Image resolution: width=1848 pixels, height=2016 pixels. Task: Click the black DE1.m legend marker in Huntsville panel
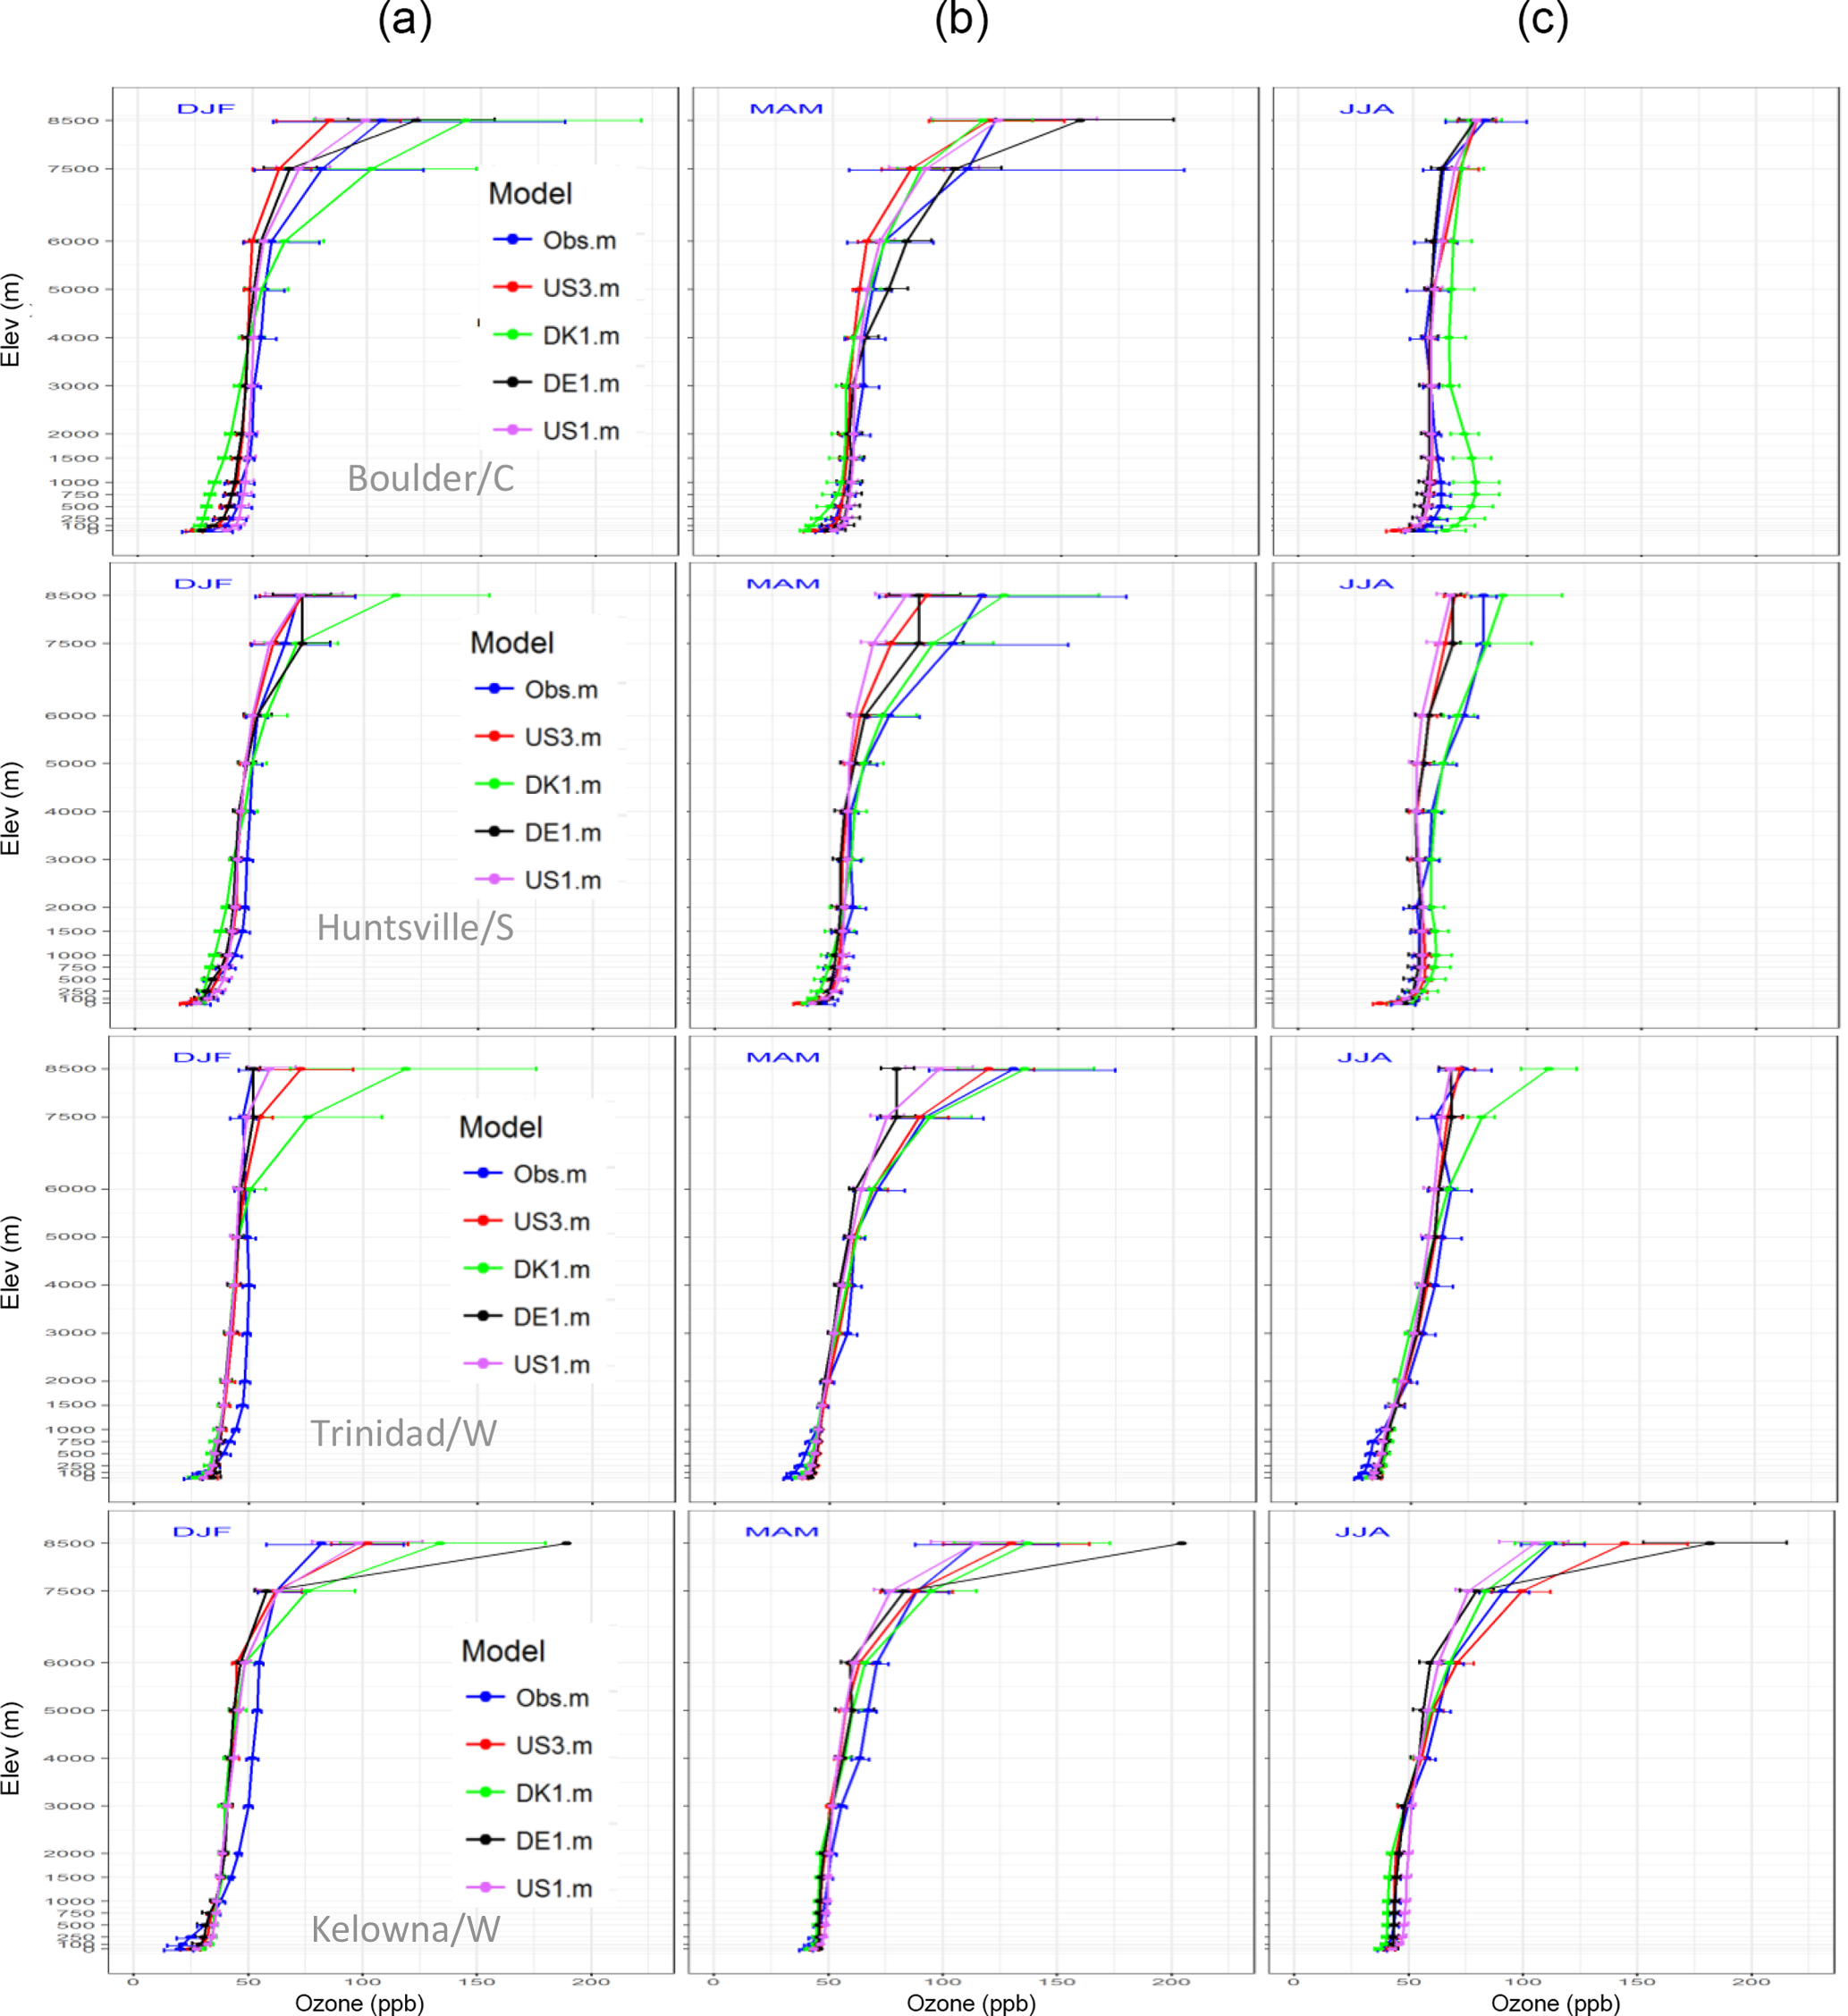click(x=494, y=832)
